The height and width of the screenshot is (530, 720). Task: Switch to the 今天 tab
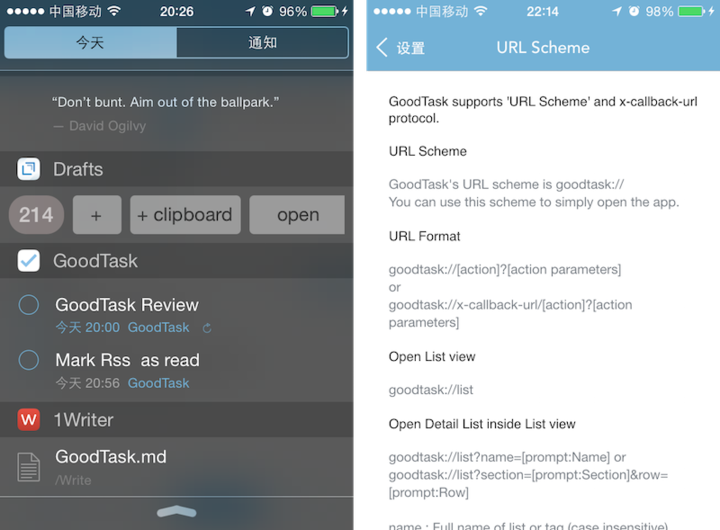(x=91, y=43)
